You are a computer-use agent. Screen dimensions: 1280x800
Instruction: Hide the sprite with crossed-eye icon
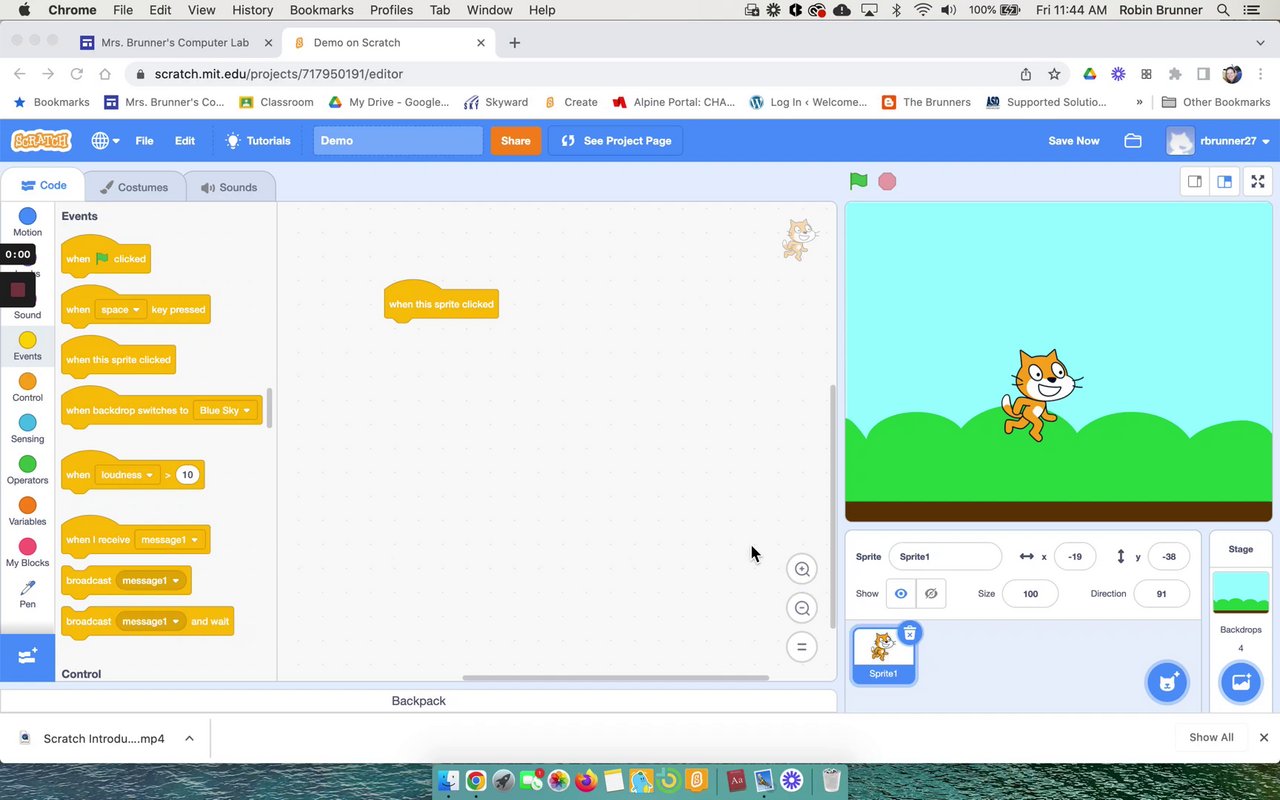(931, 594)
